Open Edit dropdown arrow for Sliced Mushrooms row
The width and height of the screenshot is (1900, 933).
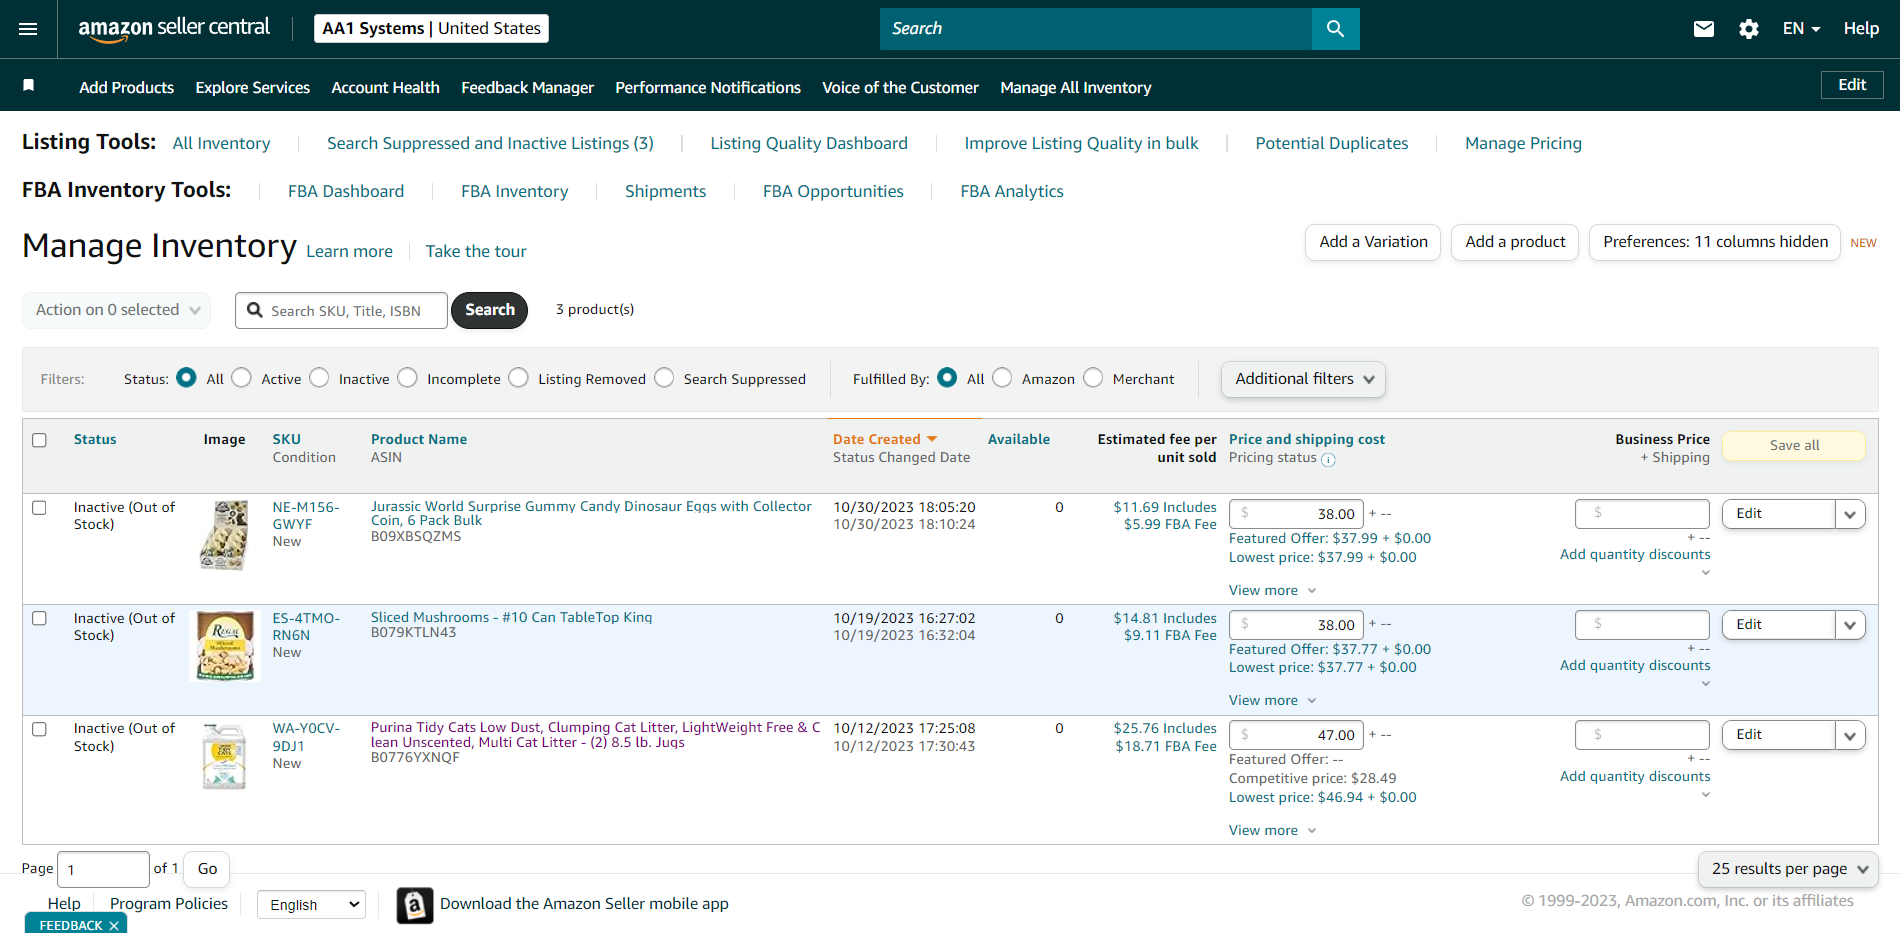coord(1850,625)
